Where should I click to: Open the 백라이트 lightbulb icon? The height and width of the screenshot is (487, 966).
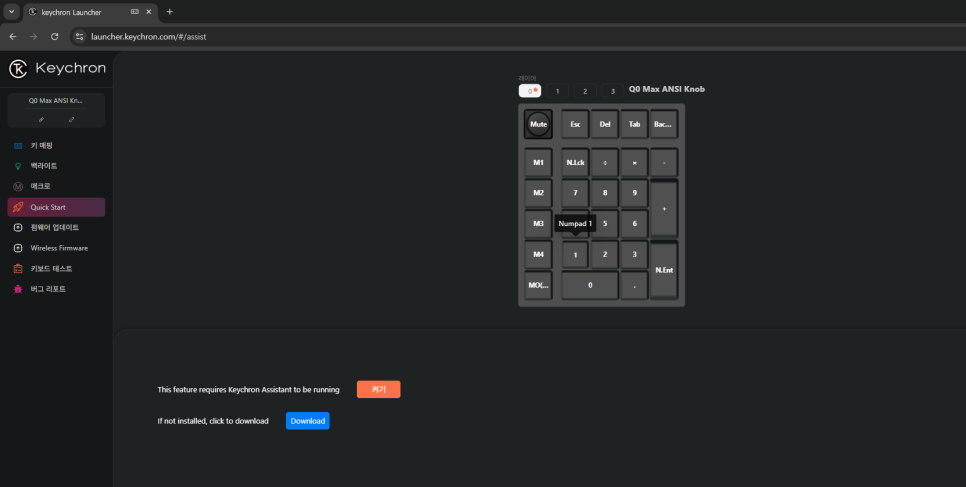point(18,166)
